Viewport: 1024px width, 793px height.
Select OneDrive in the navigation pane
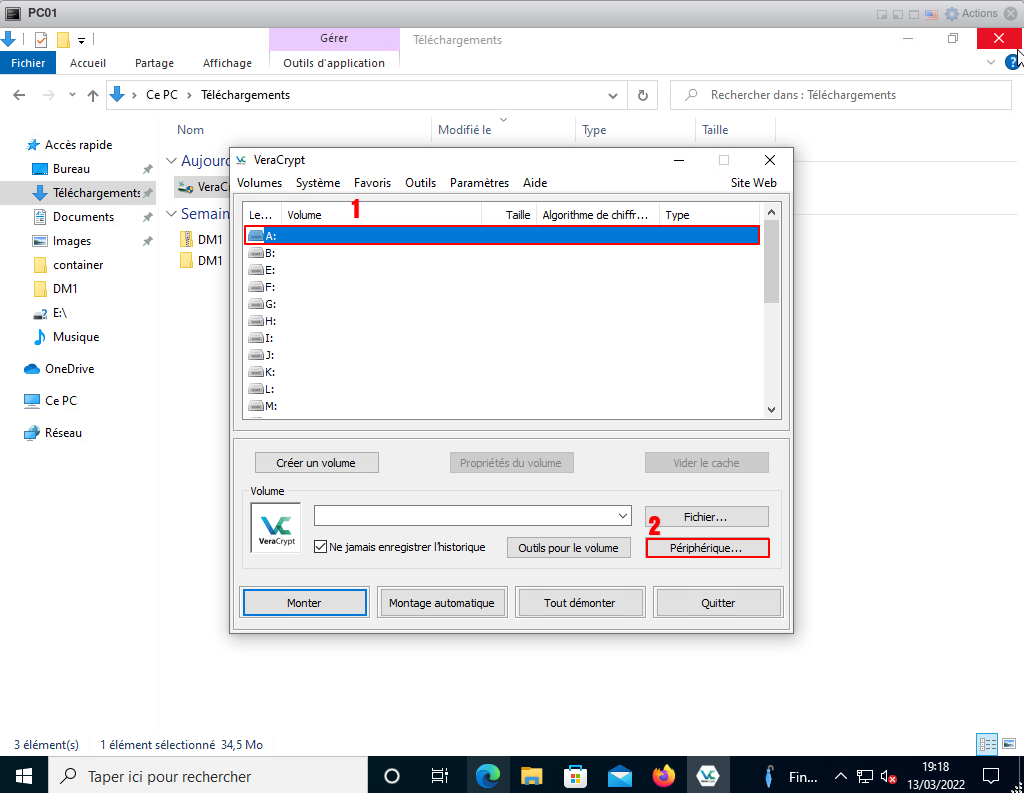pyautogui.click(x=69, y=369)
